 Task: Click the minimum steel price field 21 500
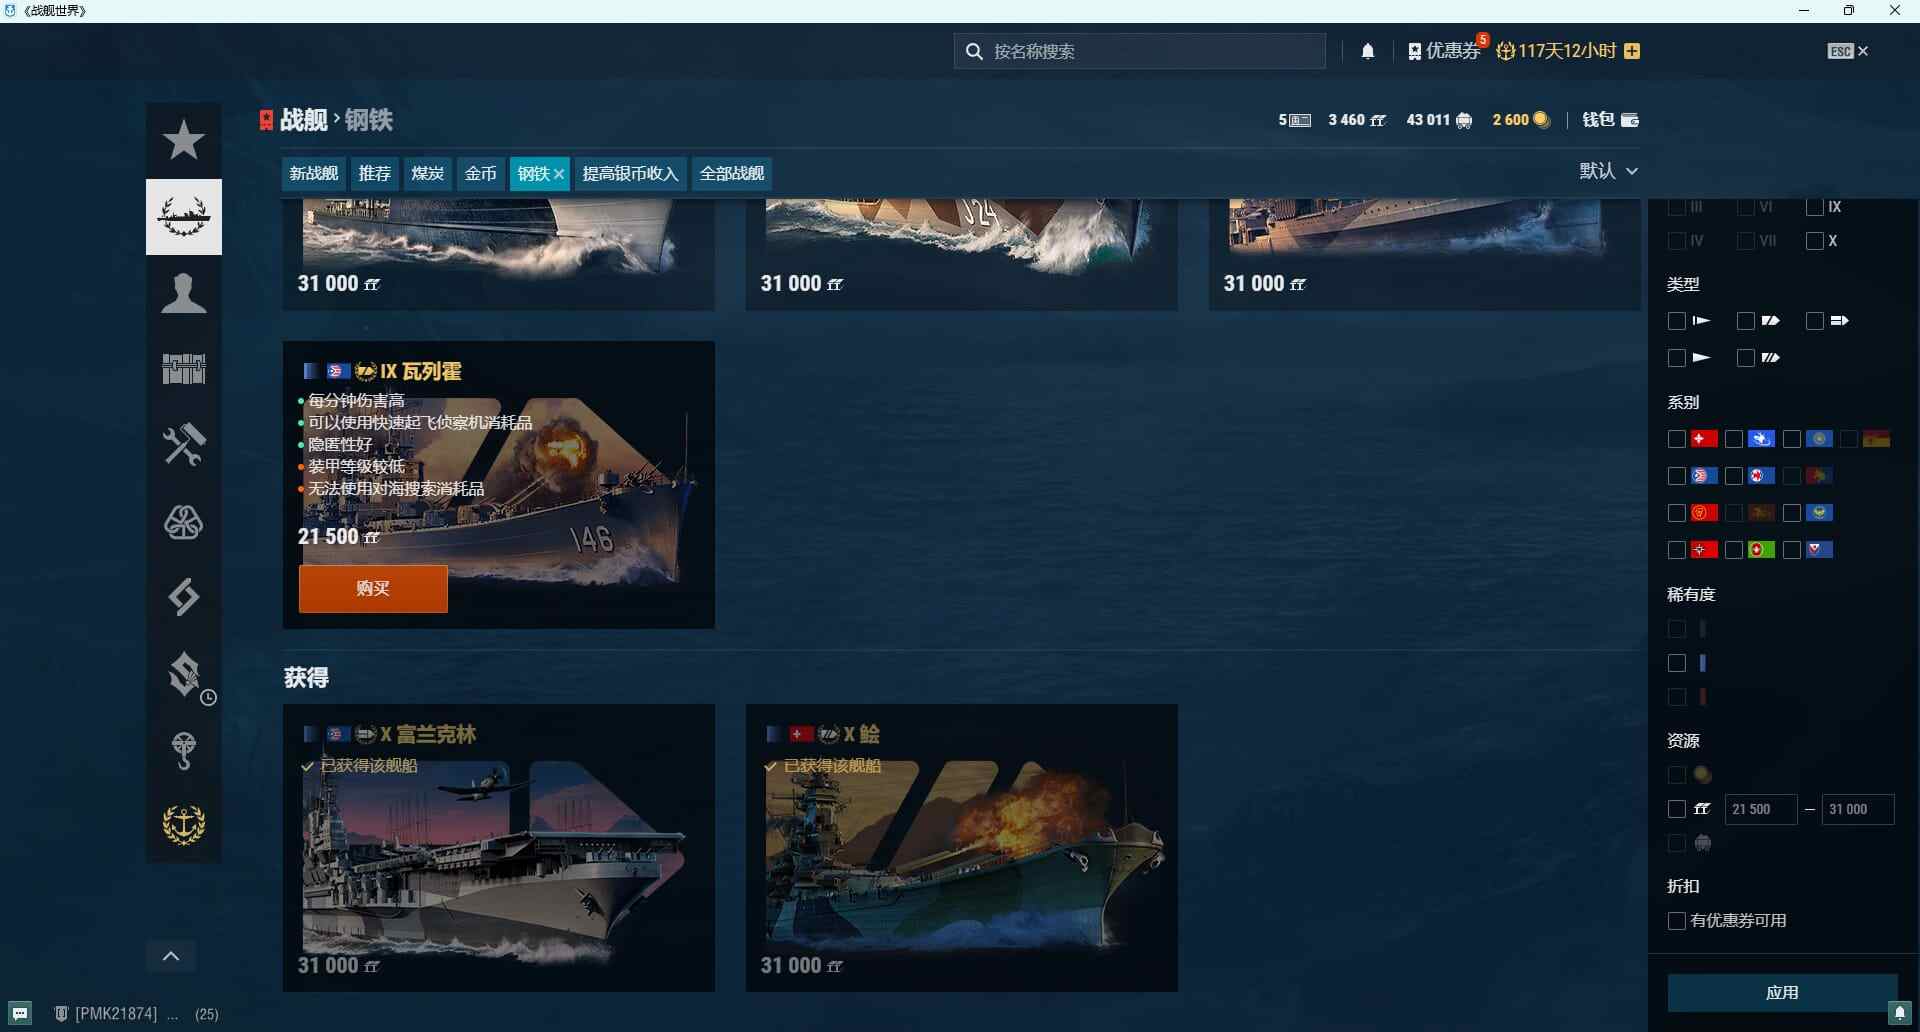[x=1760, y=809]
